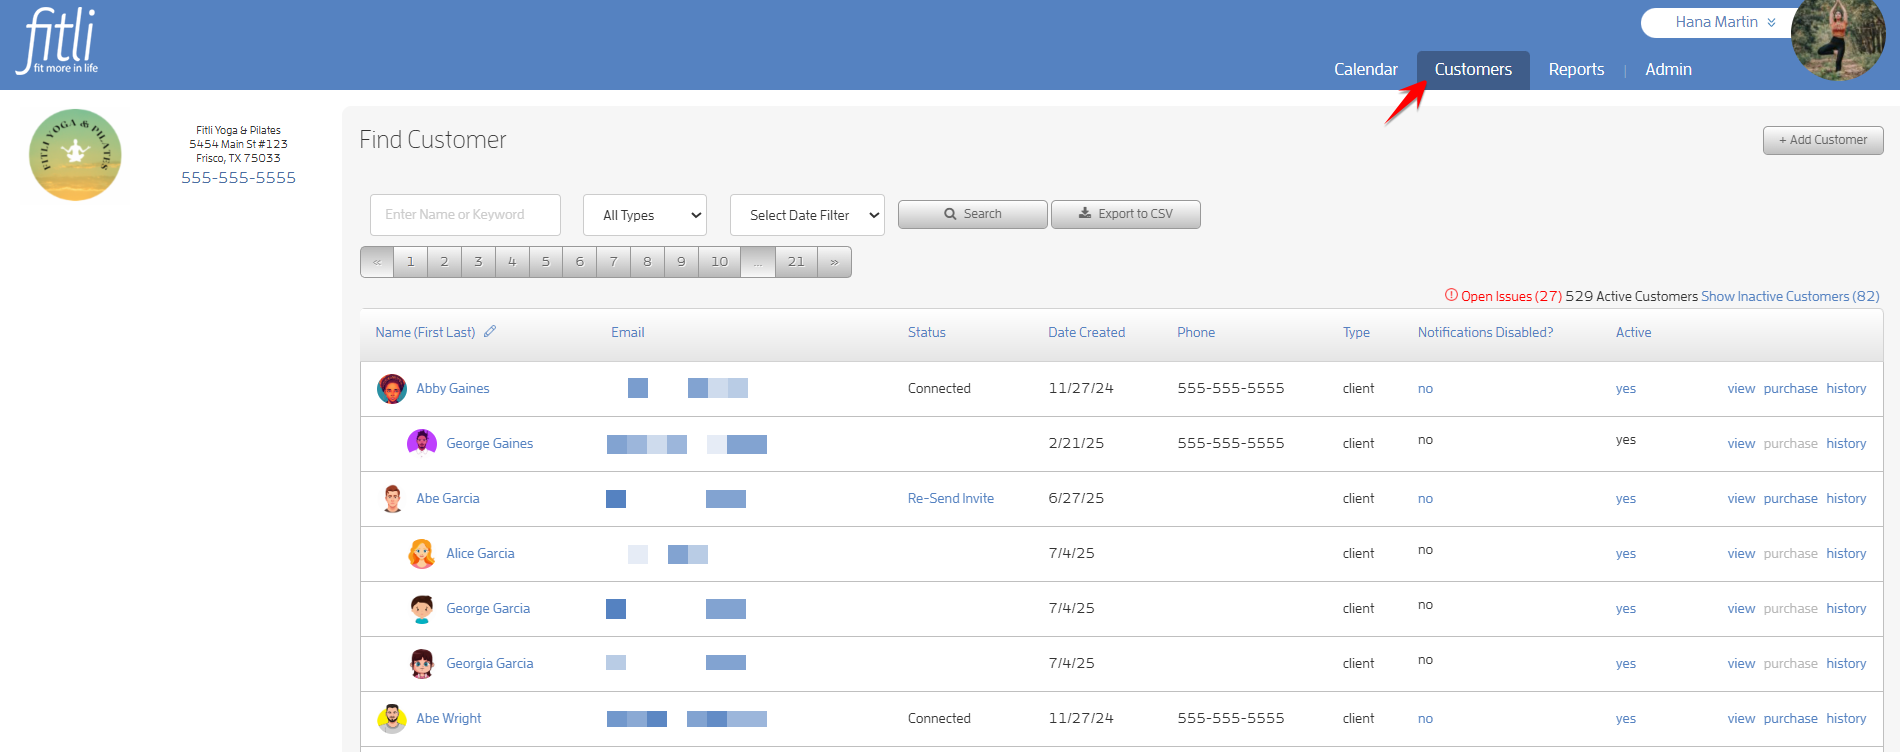Screen dimensions: 1900x752
Task: Open Abe Wright customer name link
Action: coord(449,718)
